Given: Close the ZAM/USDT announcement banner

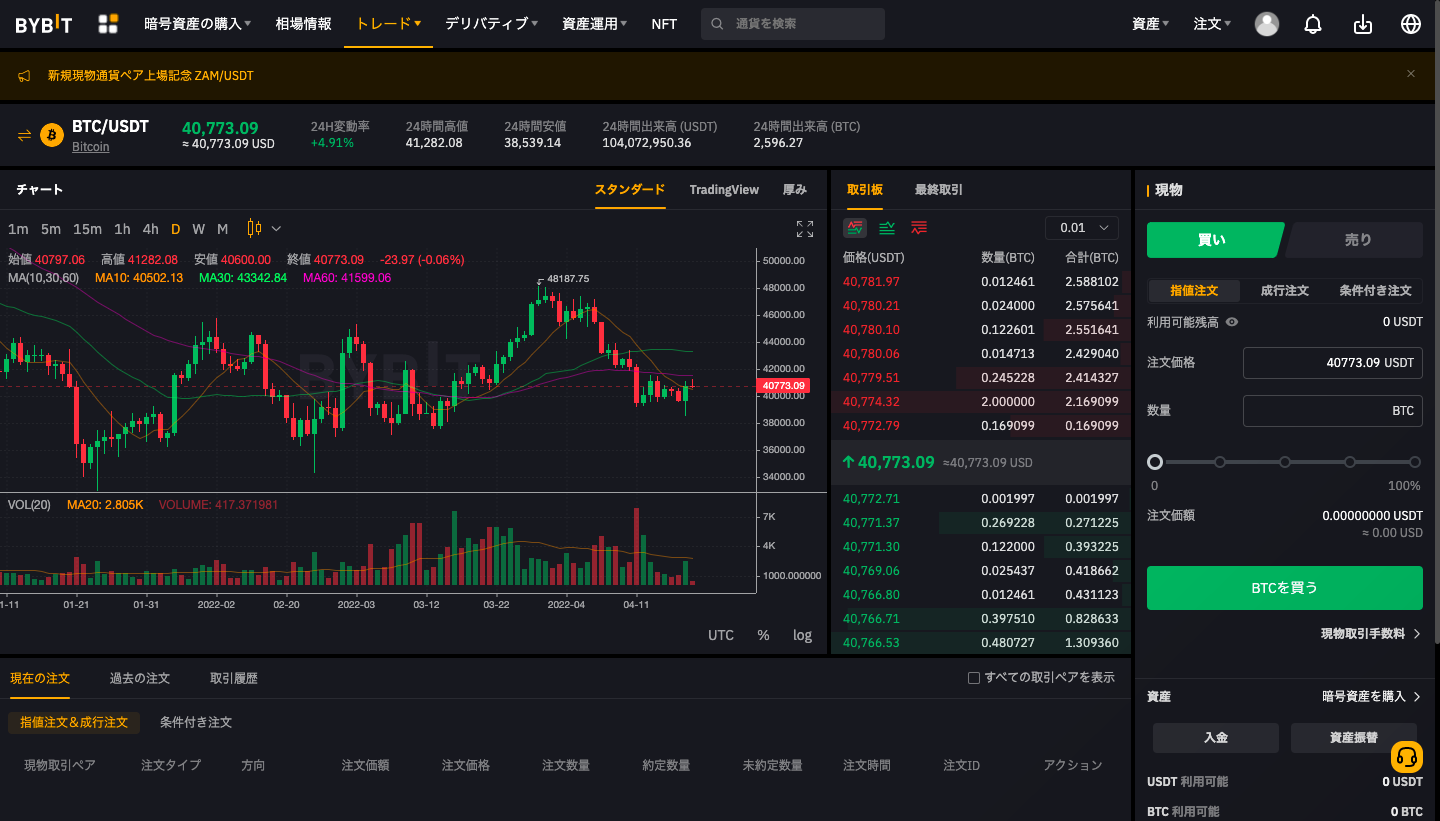Looking at the screenshot, I should 1411,74.
